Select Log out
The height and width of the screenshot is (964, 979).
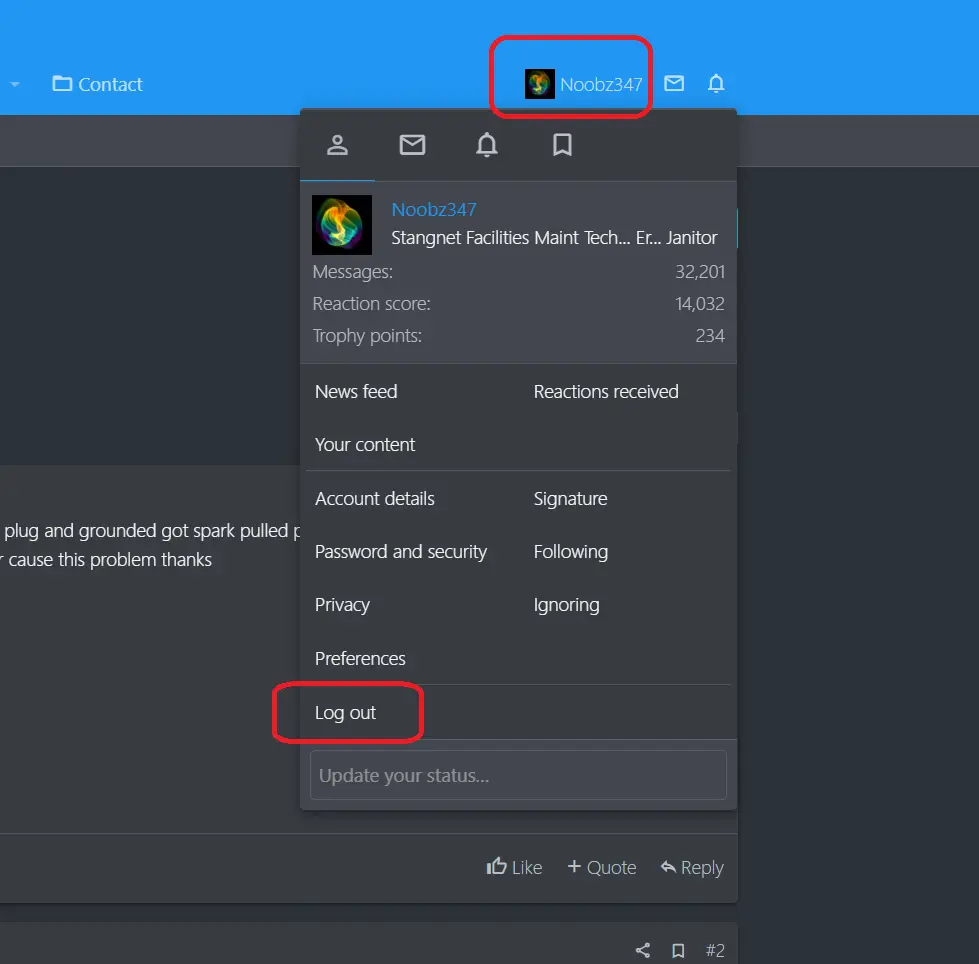tap(345, 712)
